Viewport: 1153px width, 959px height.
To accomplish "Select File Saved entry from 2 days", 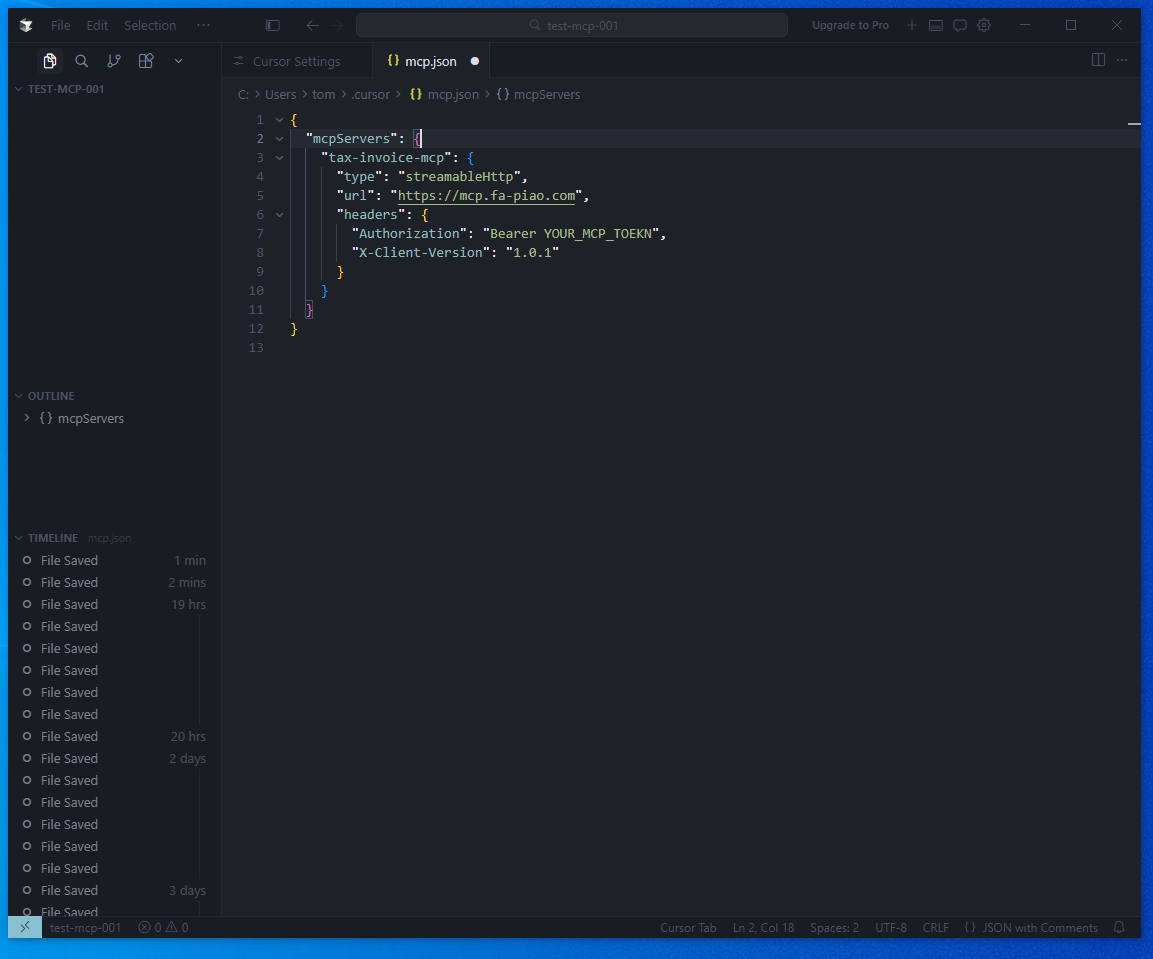I will point(114,758).
